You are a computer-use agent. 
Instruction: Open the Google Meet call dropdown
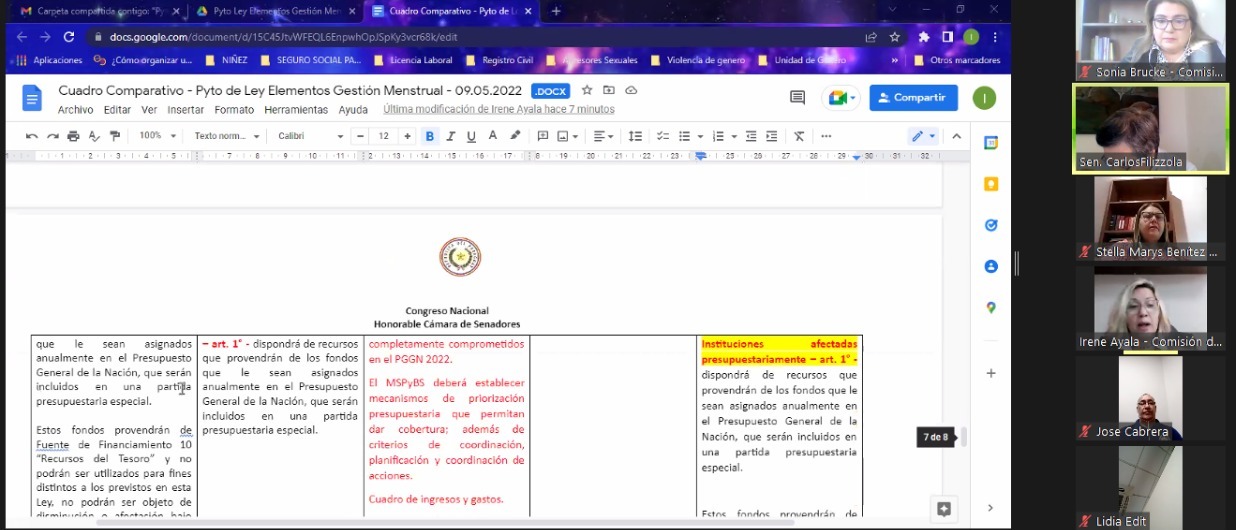pos(840,98)
